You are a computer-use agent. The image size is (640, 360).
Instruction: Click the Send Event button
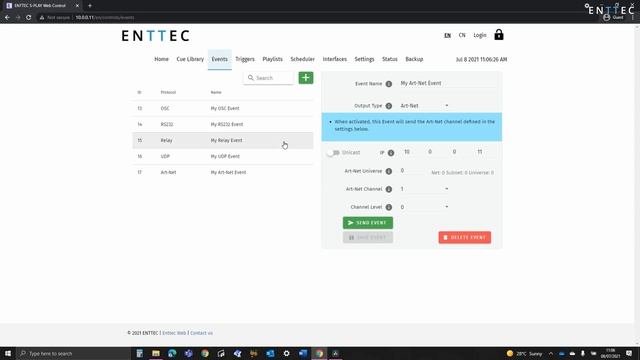(x=368, y=223)
